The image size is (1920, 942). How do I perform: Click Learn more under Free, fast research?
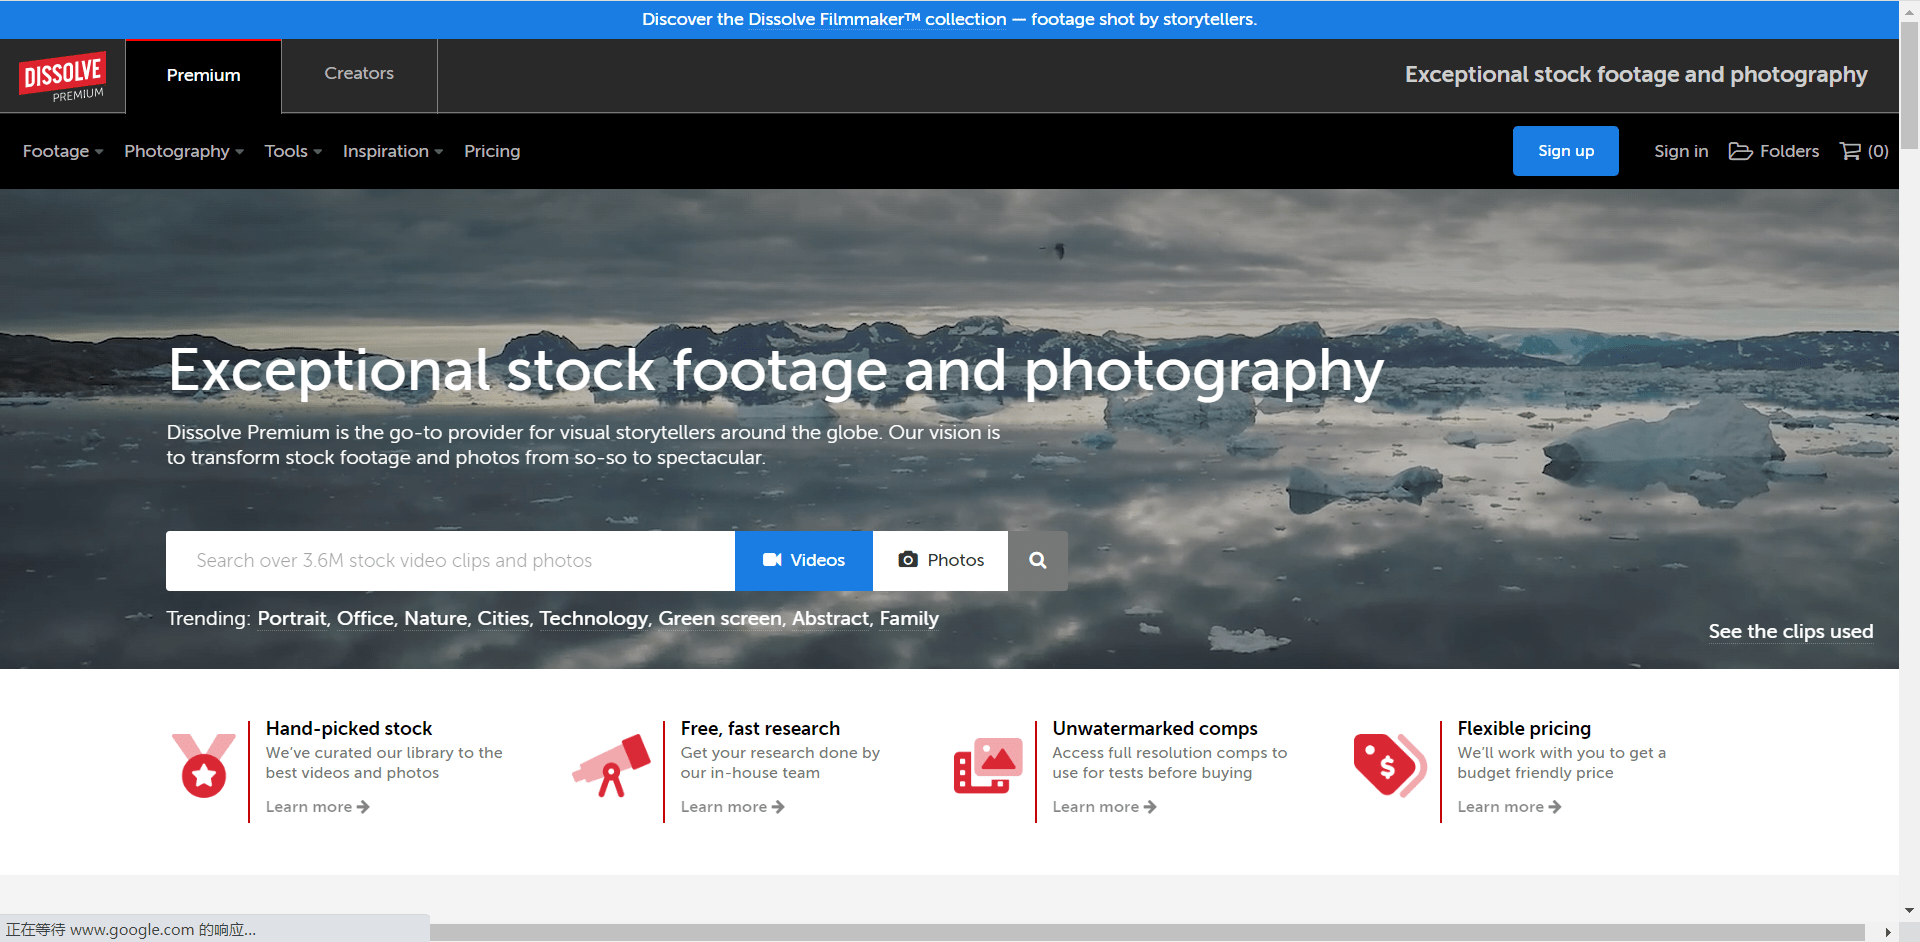click(x=732, y=807)
